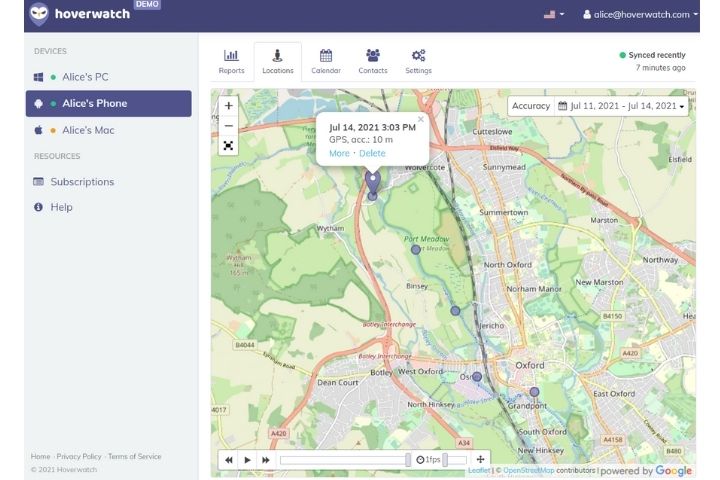Open the Privacy Policy footer link

tap(79, 457)
